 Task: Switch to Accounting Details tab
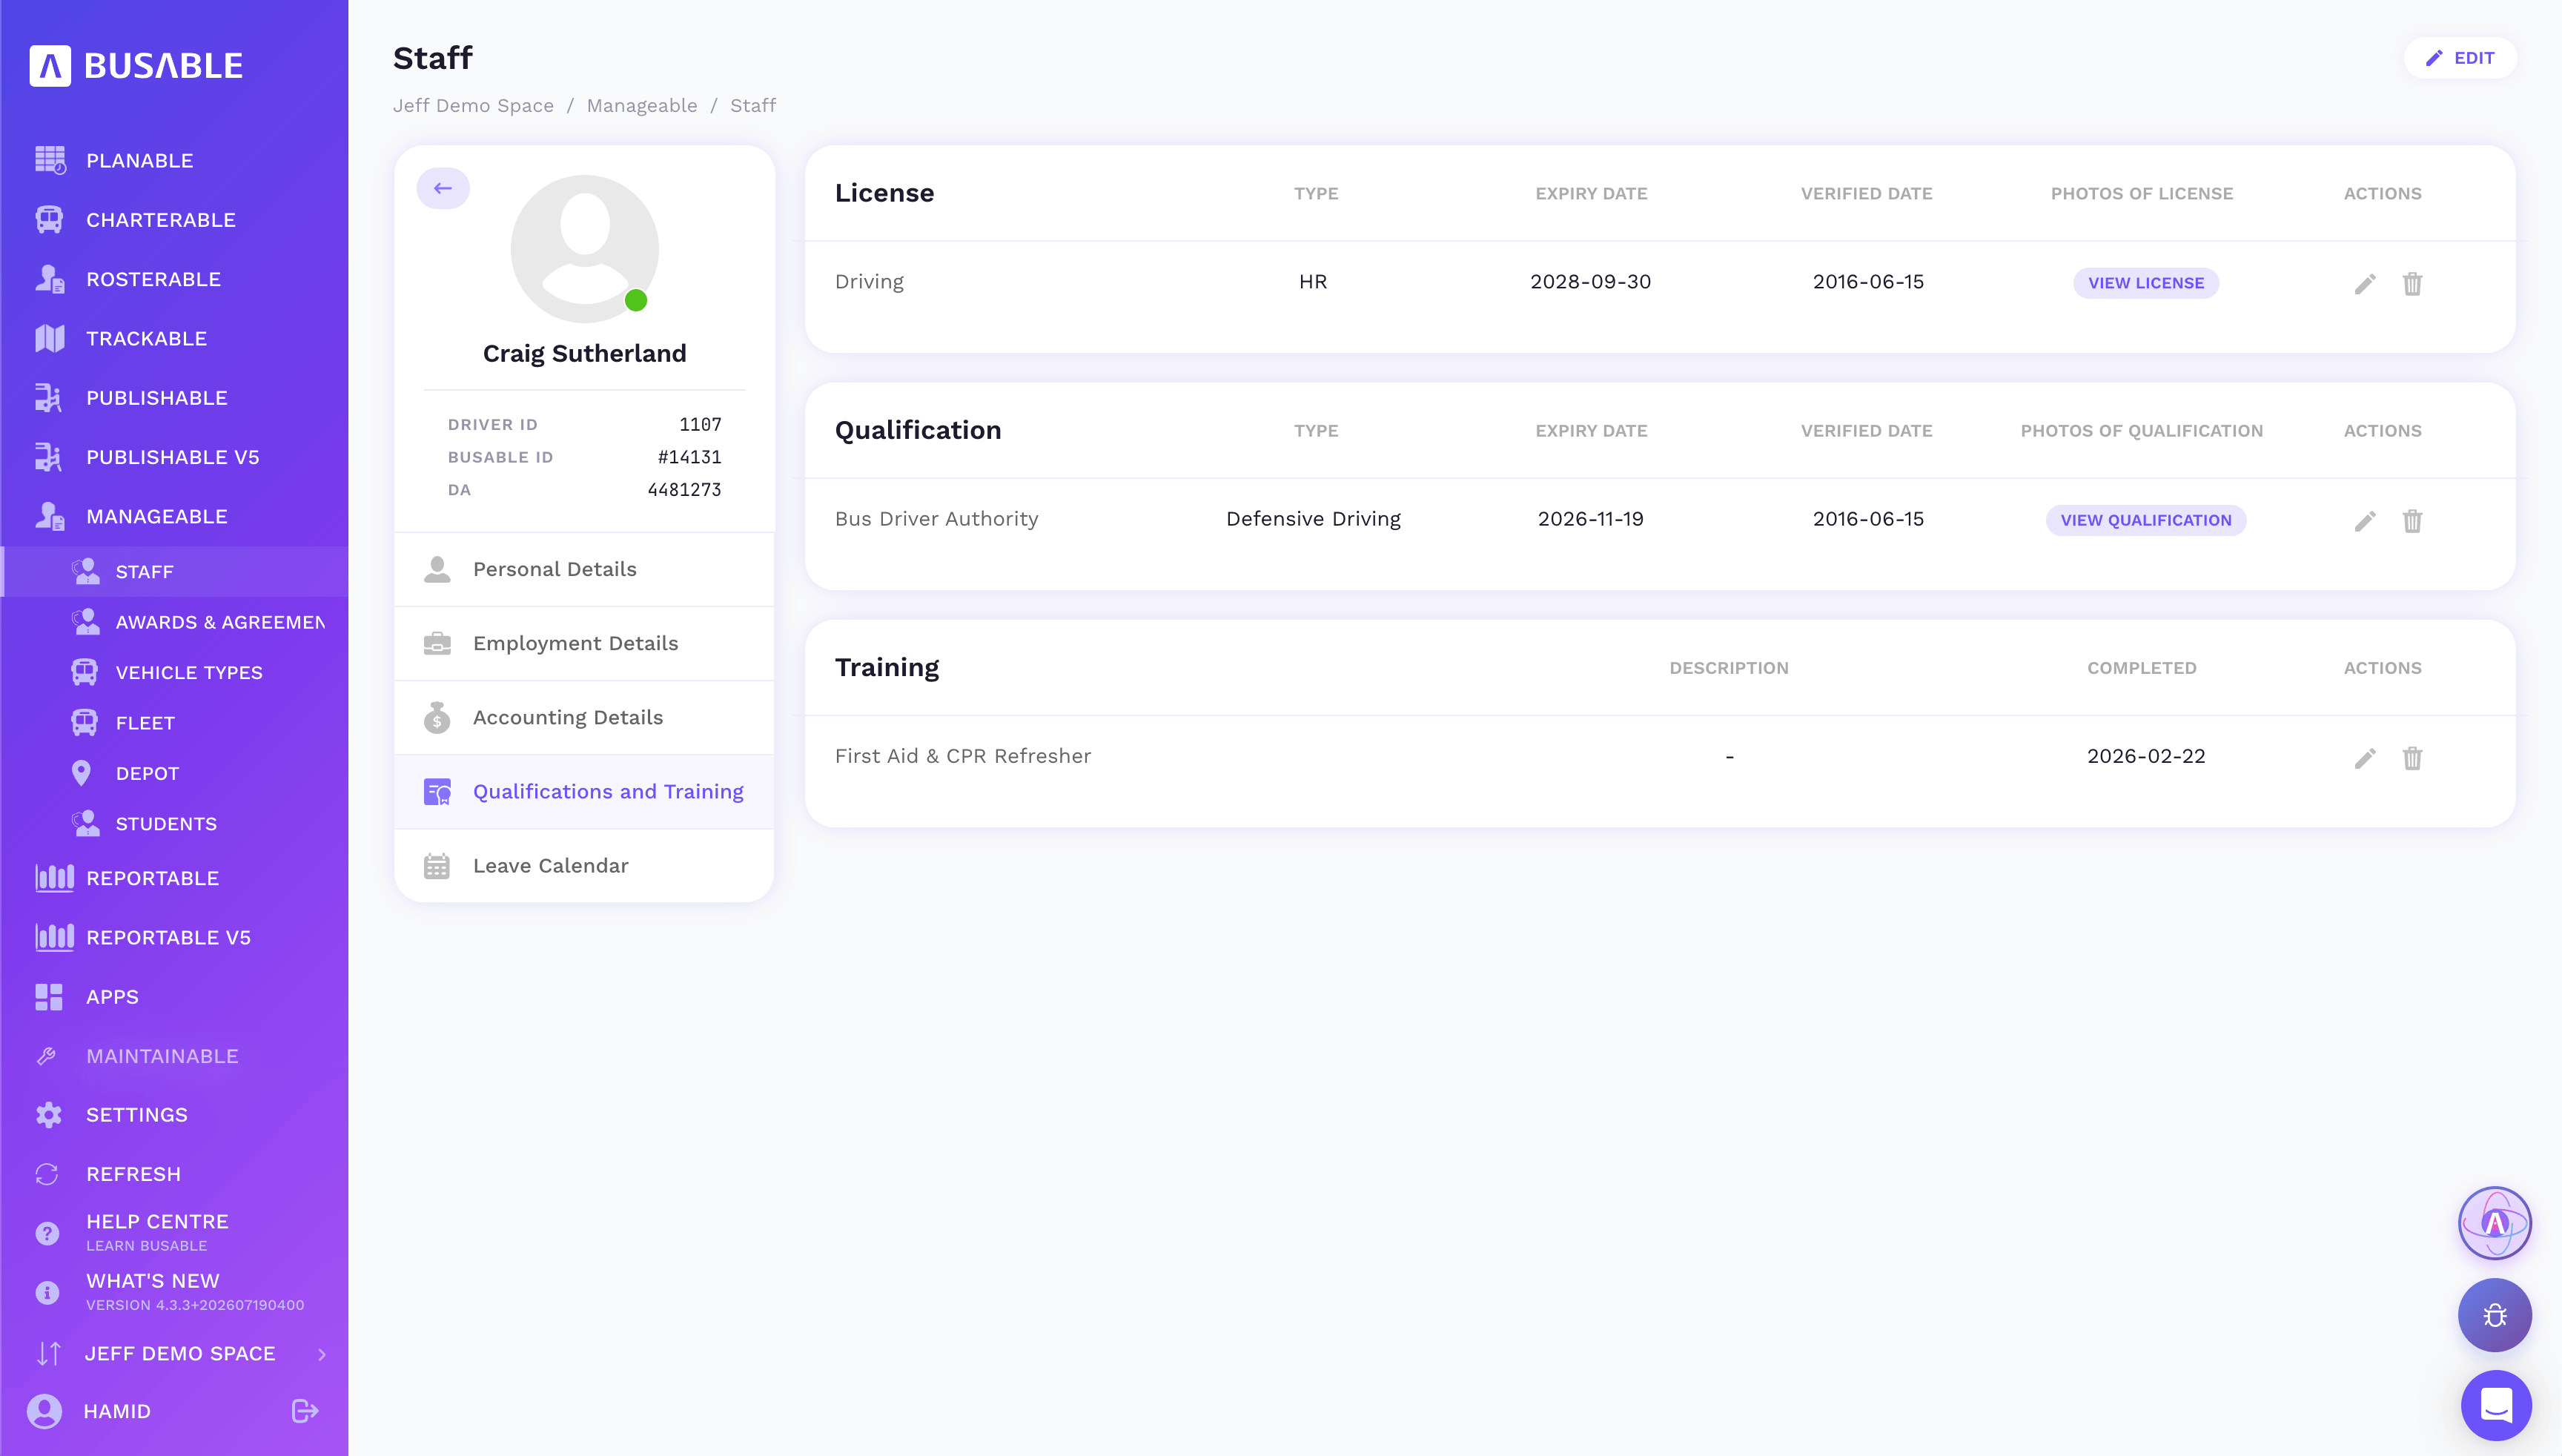(584, 717)
